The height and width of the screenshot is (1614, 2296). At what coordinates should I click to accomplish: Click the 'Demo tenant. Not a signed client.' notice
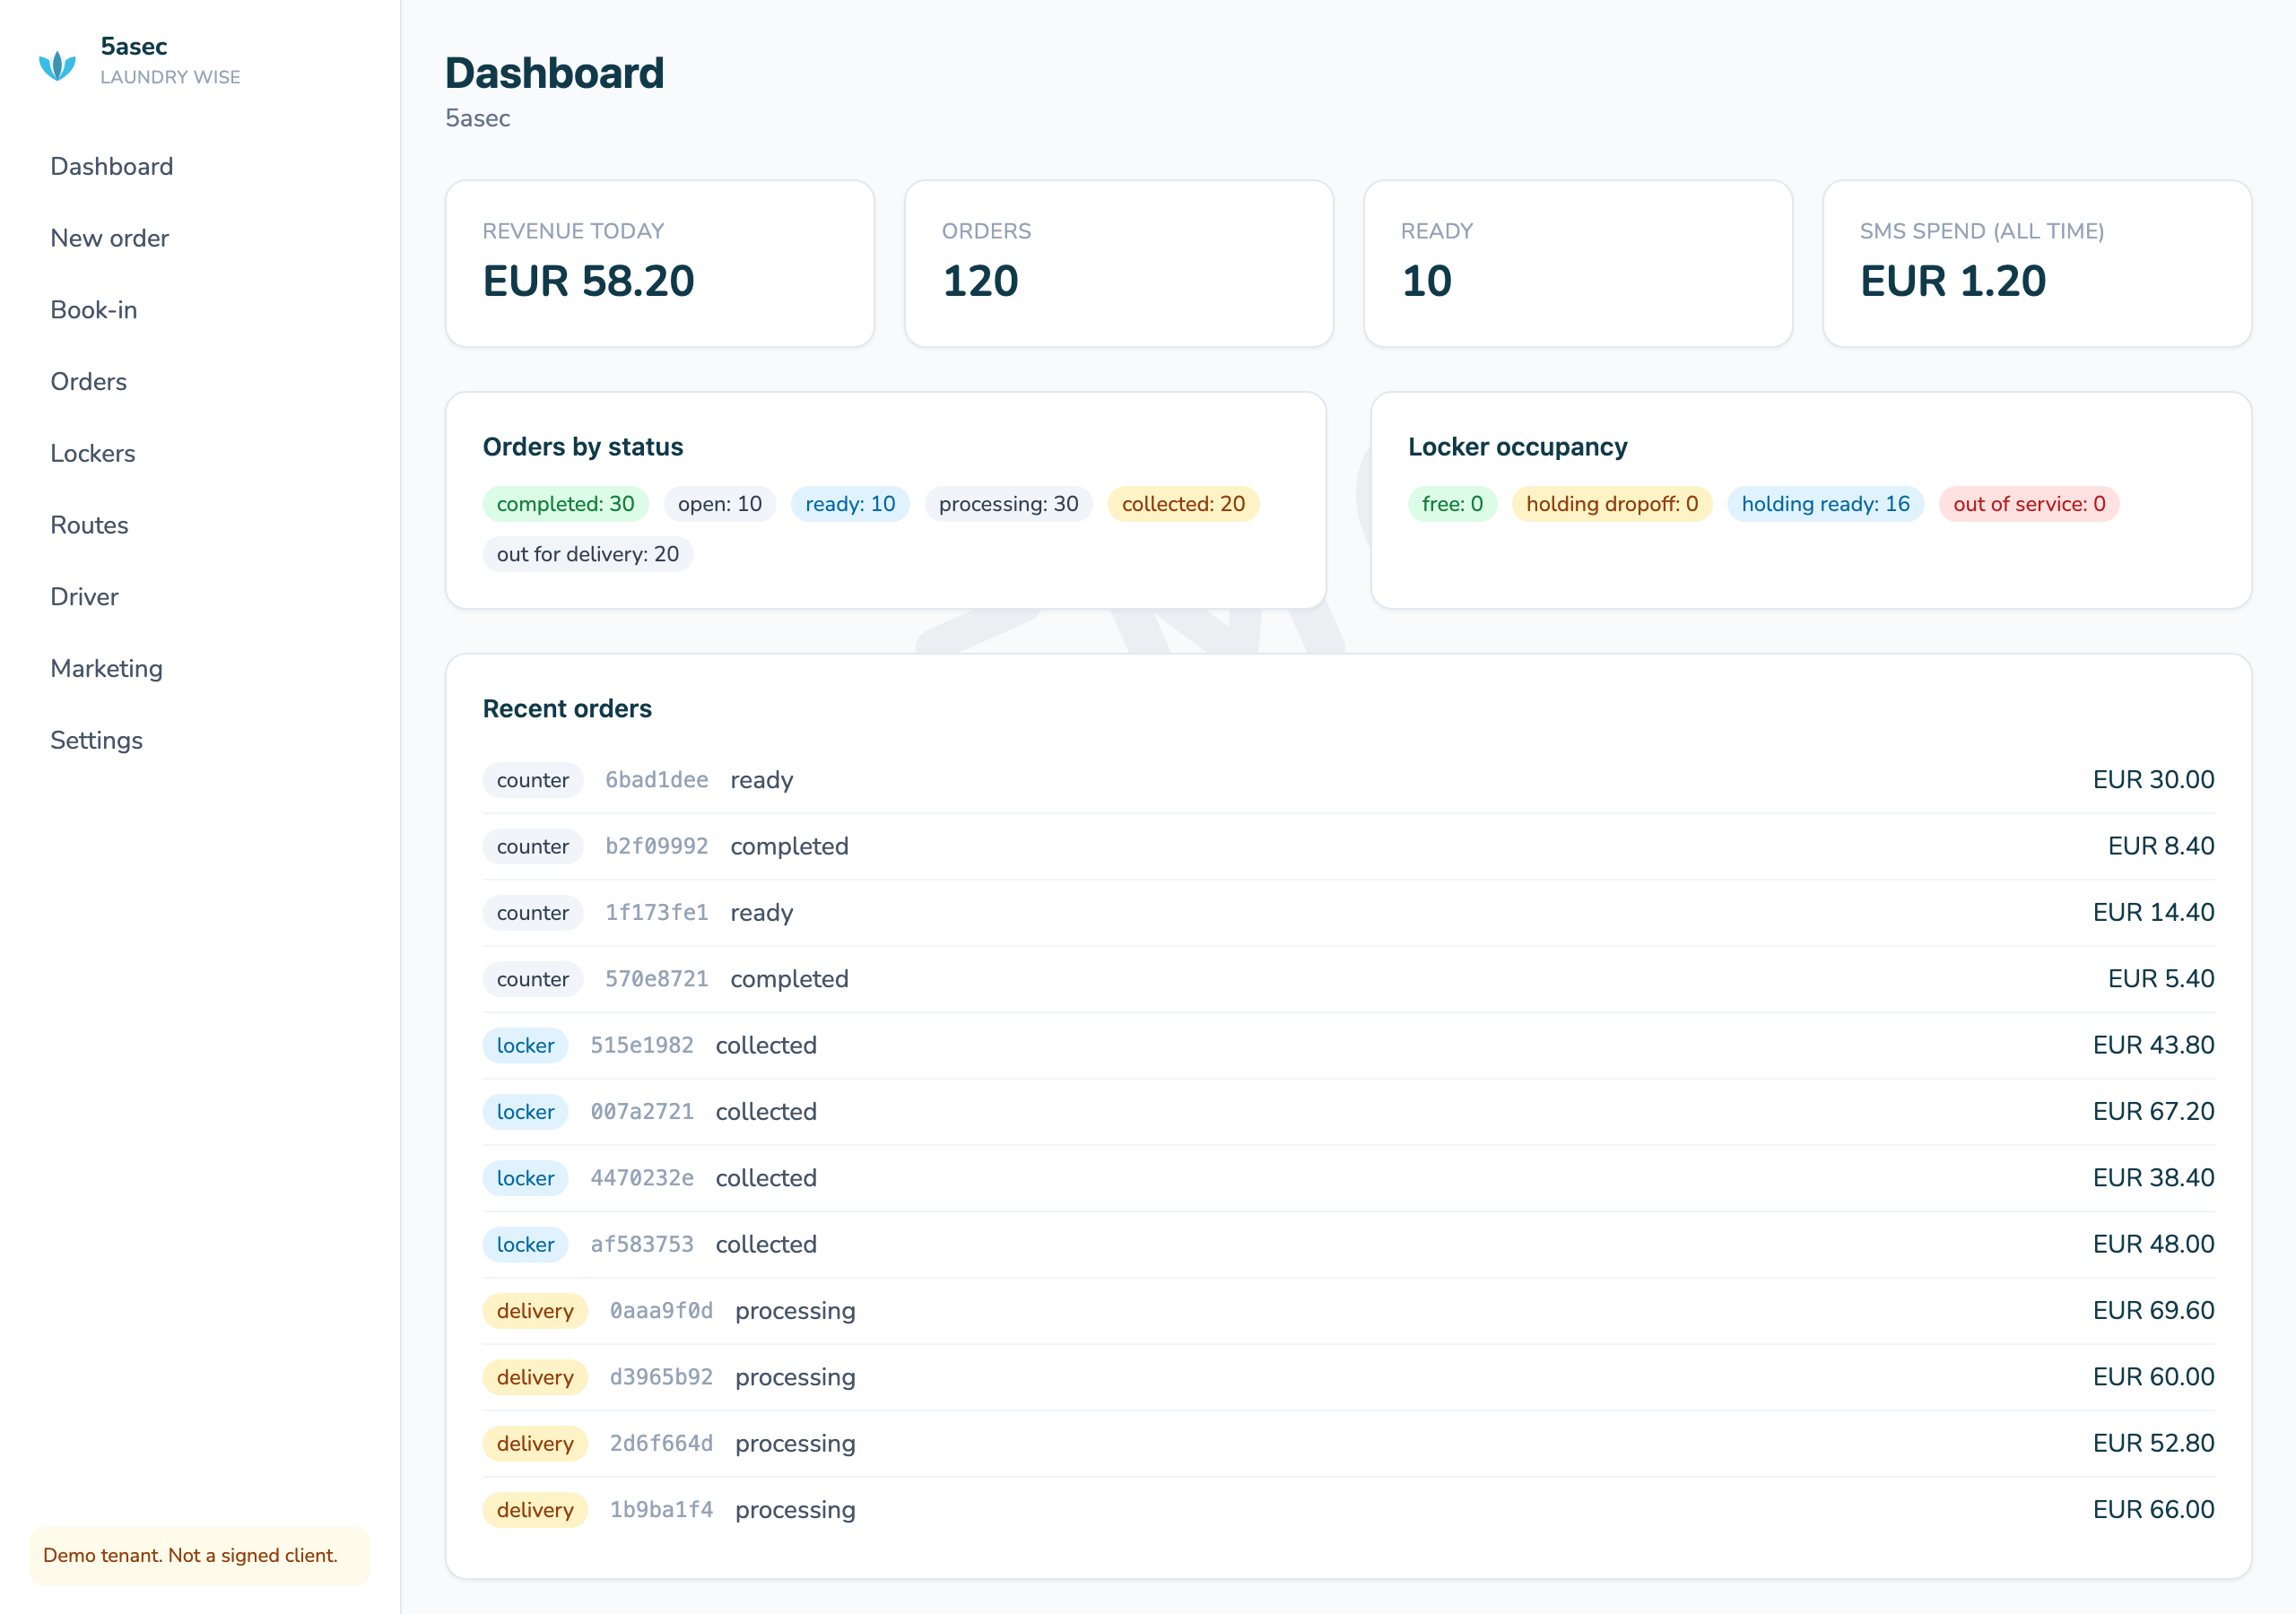[200, 1555]
